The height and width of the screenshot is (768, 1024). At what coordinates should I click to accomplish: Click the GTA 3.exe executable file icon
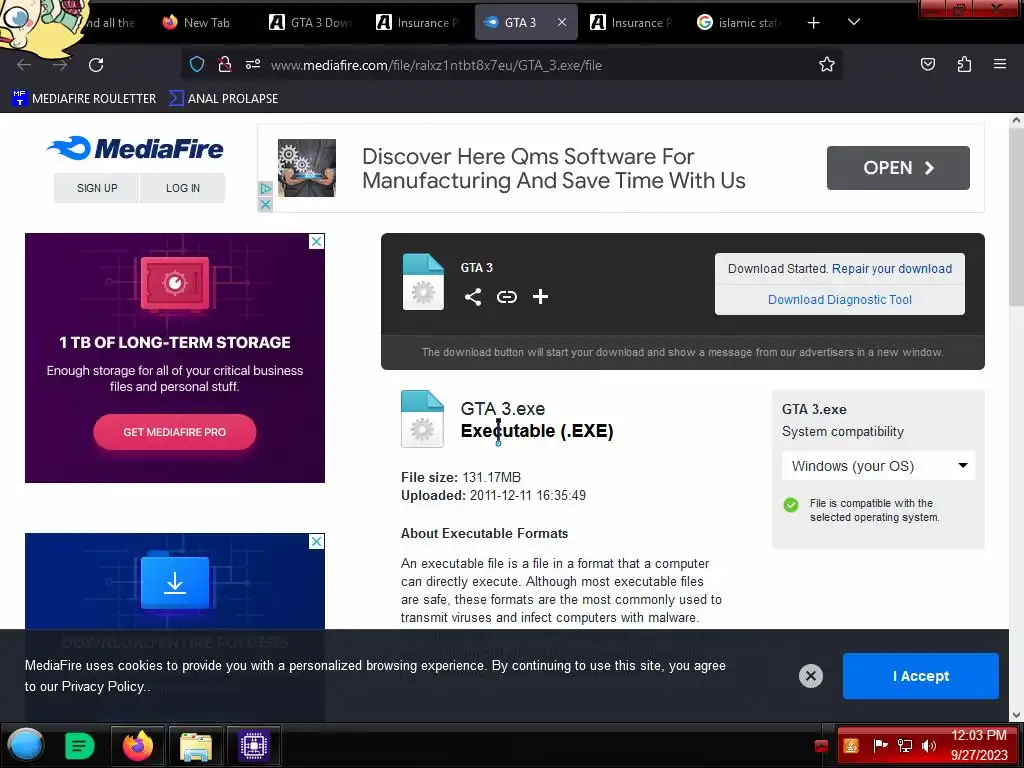(422, 419)
